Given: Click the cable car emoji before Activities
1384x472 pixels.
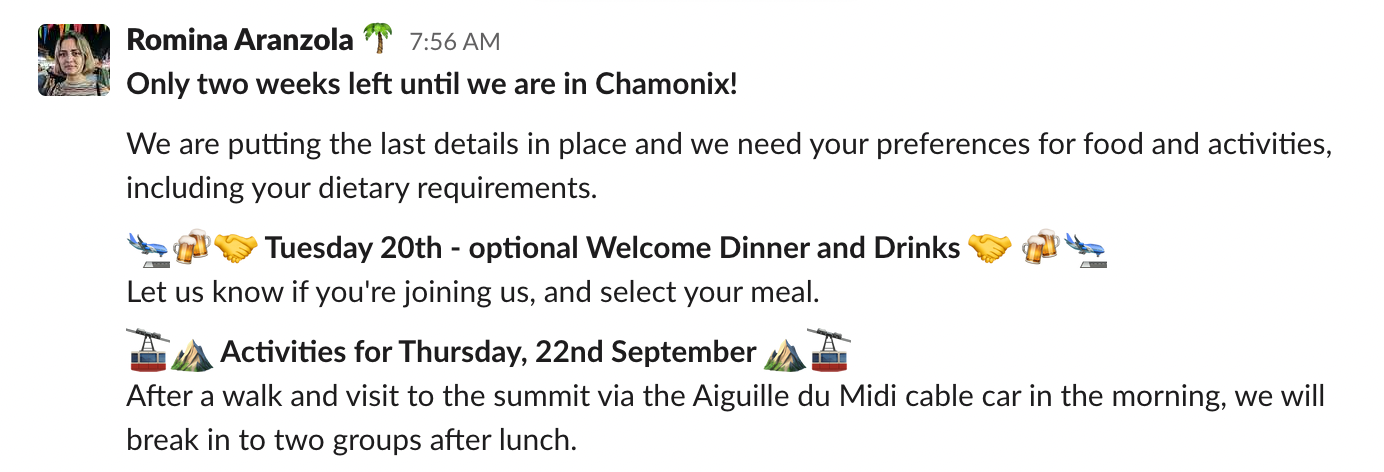Looking at the screenshot, I should click(146, 352).
